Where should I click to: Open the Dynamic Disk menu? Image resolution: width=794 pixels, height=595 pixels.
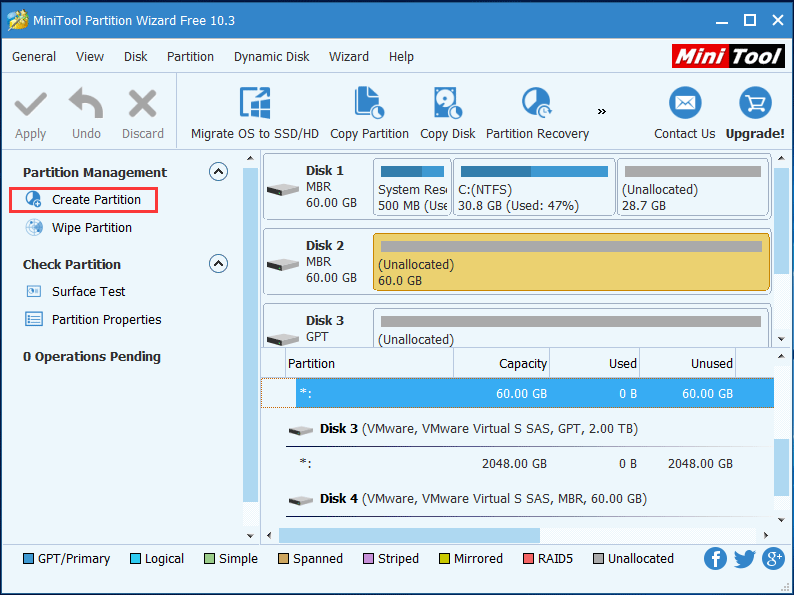point(271,57)
